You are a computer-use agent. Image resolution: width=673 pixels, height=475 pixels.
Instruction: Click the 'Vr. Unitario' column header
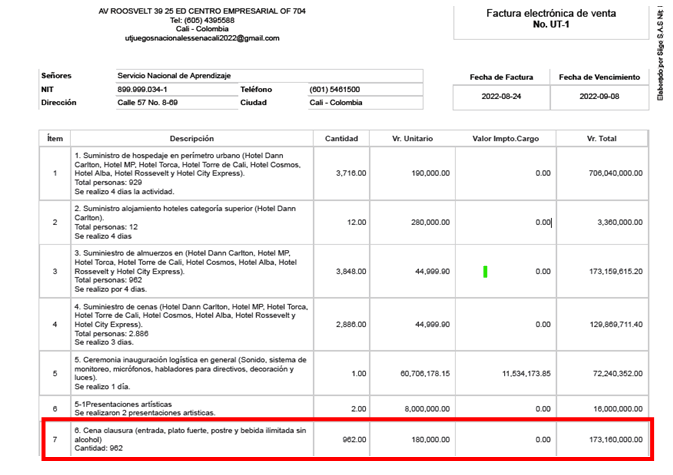click(x=412, y=139)
